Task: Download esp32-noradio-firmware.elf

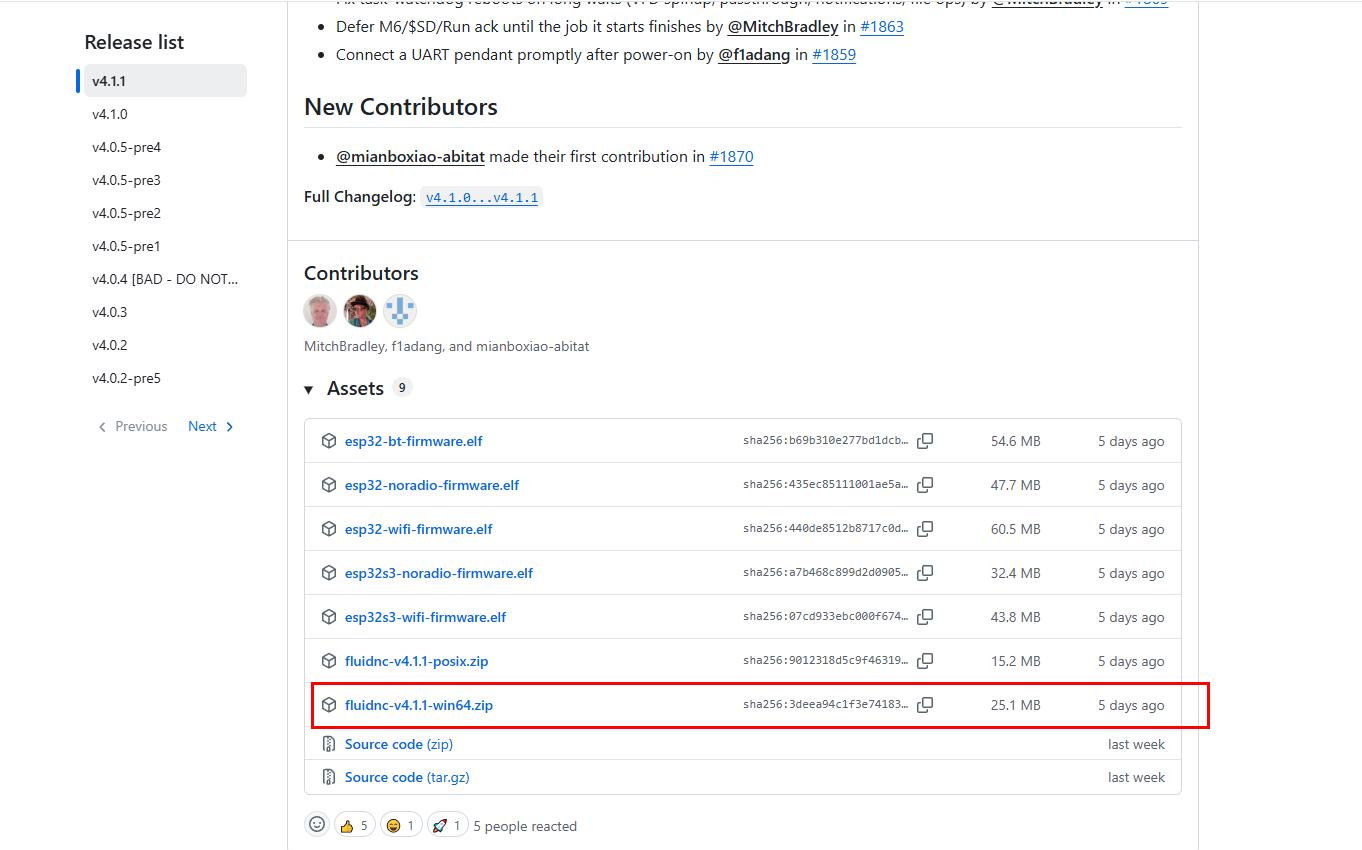Action: pos(432,485)
